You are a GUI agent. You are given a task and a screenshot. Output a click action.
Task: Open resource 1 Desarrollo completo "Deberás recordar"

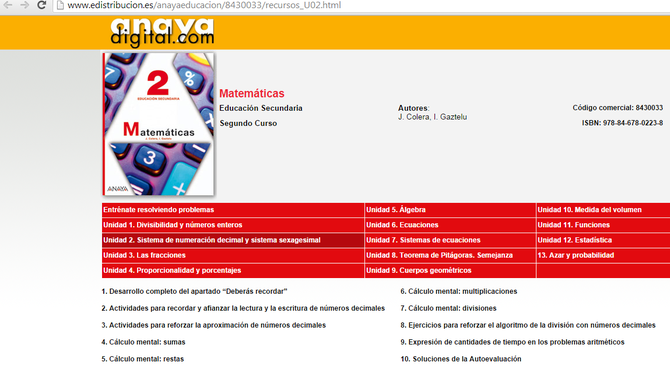(194, 291)
